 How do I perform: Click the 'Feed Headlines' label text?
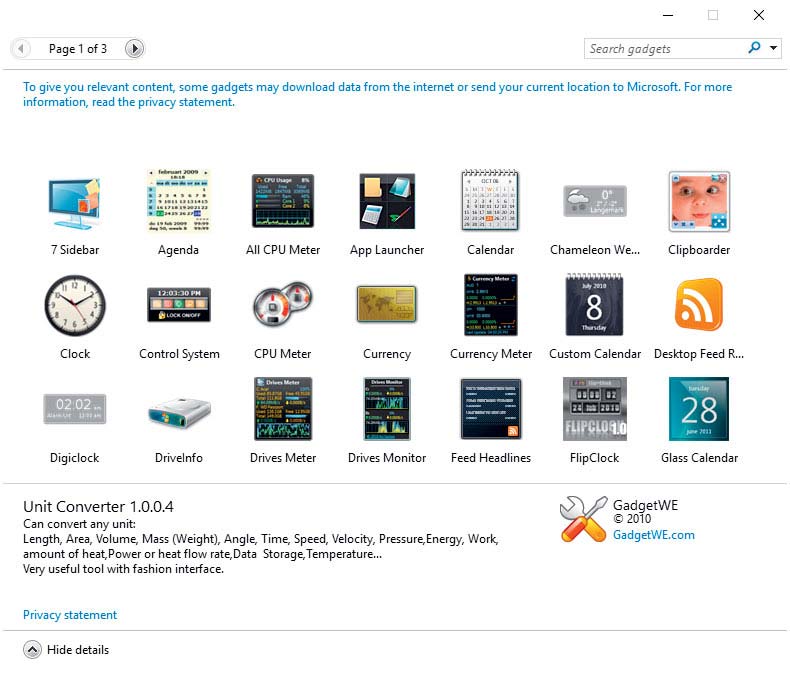[491, 458]
